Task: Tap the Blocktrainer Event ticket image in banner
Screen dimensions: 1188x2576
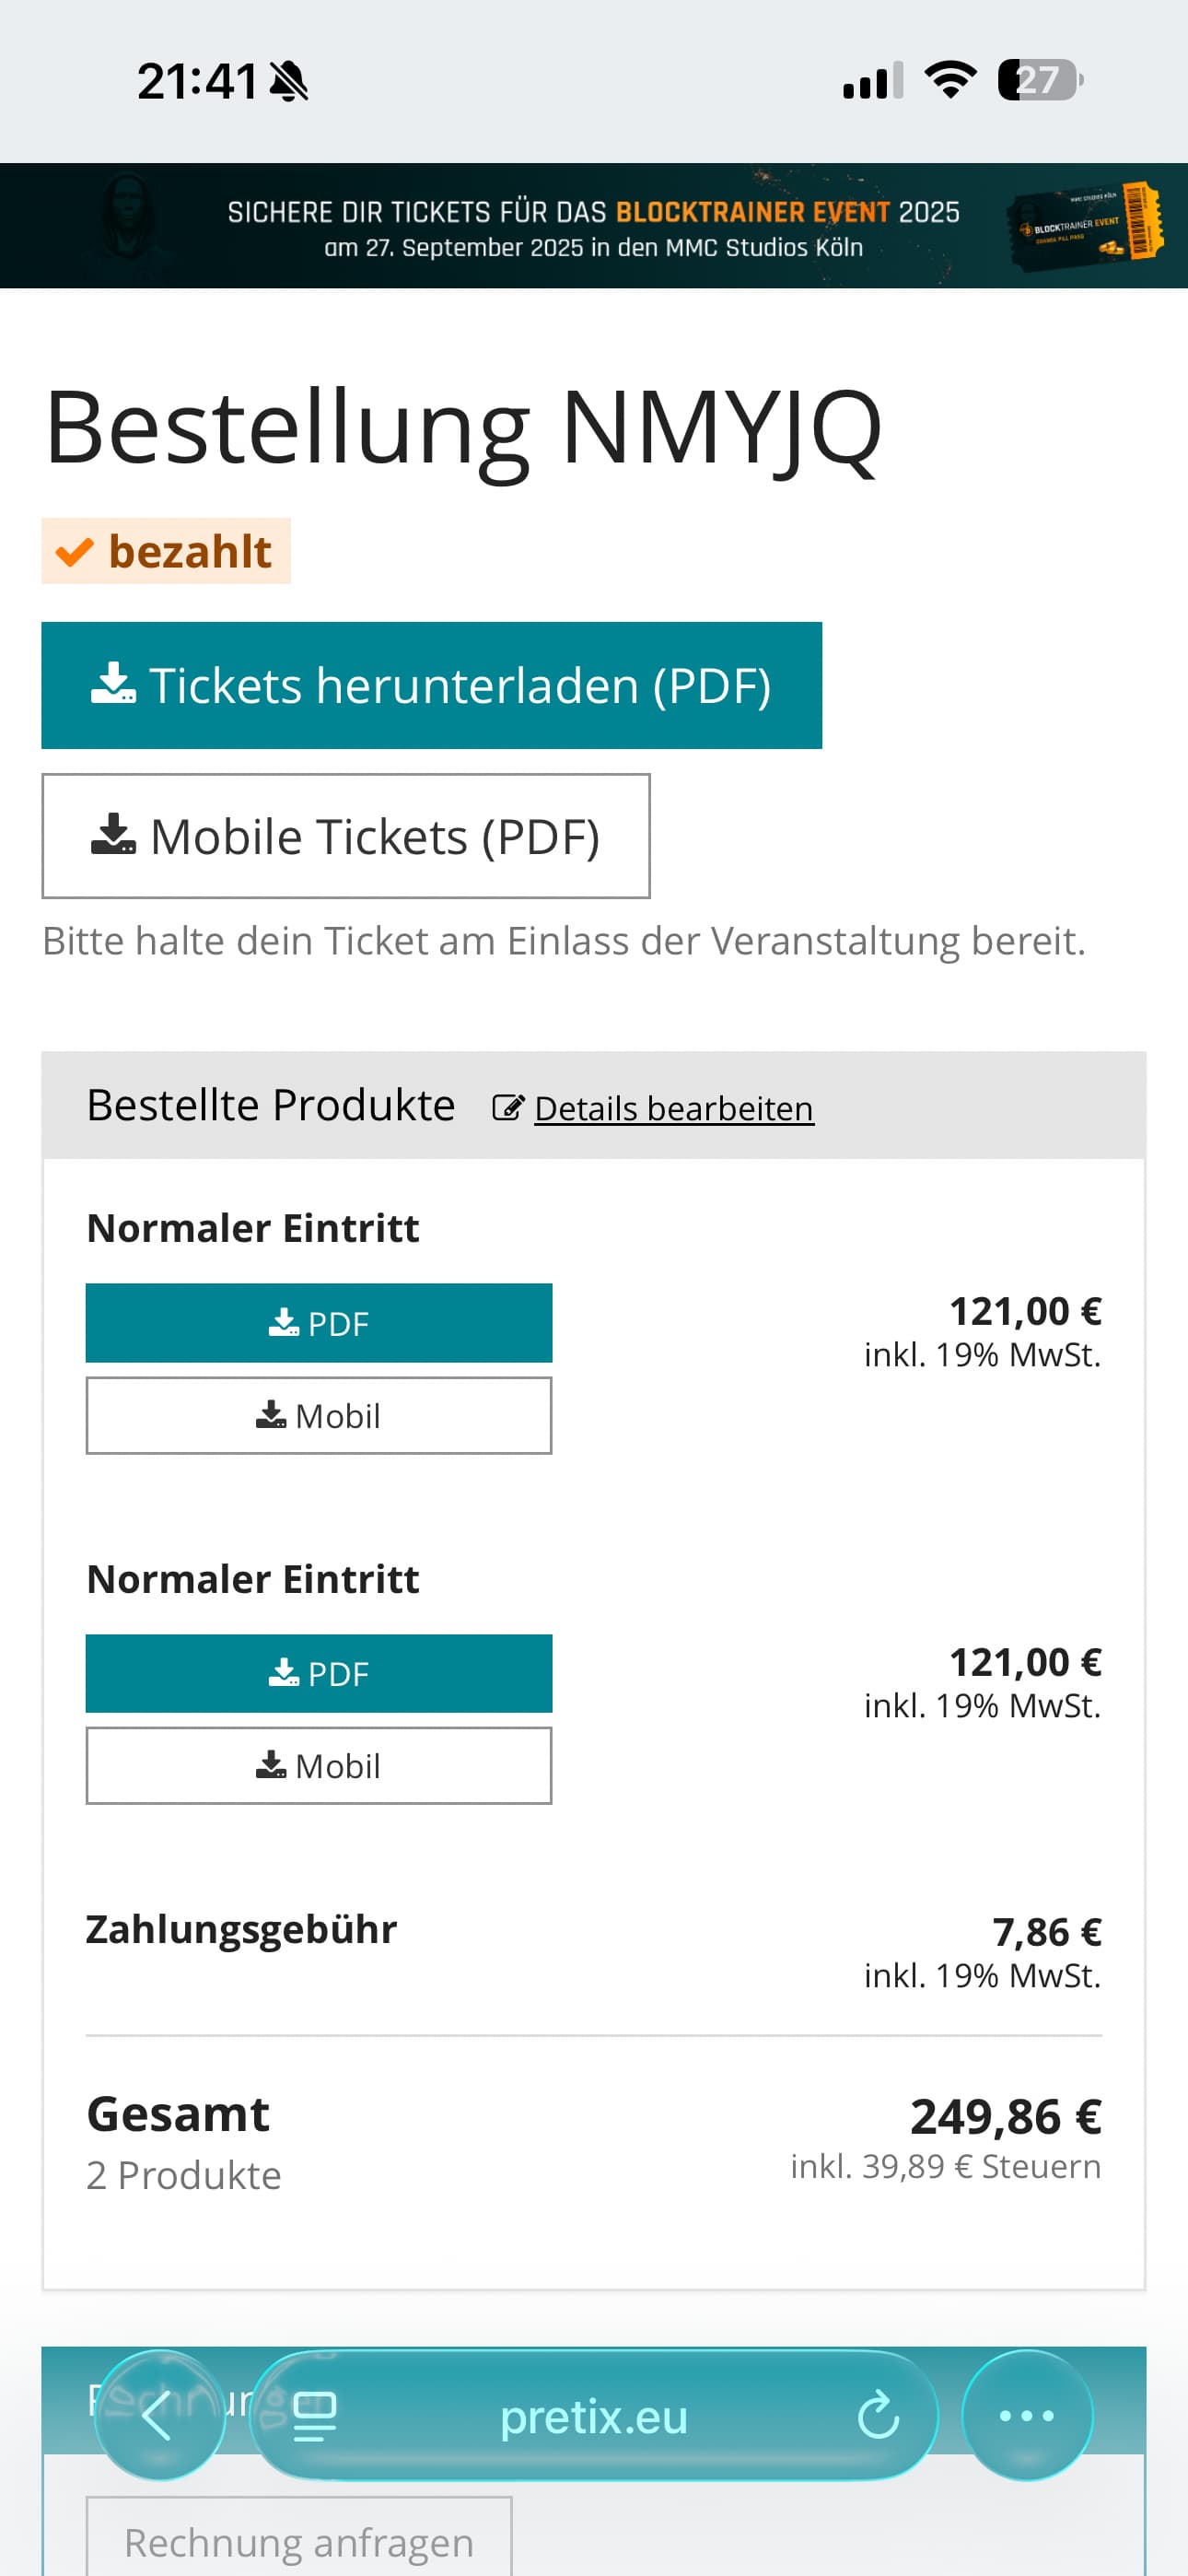Action: (1086, 225)
